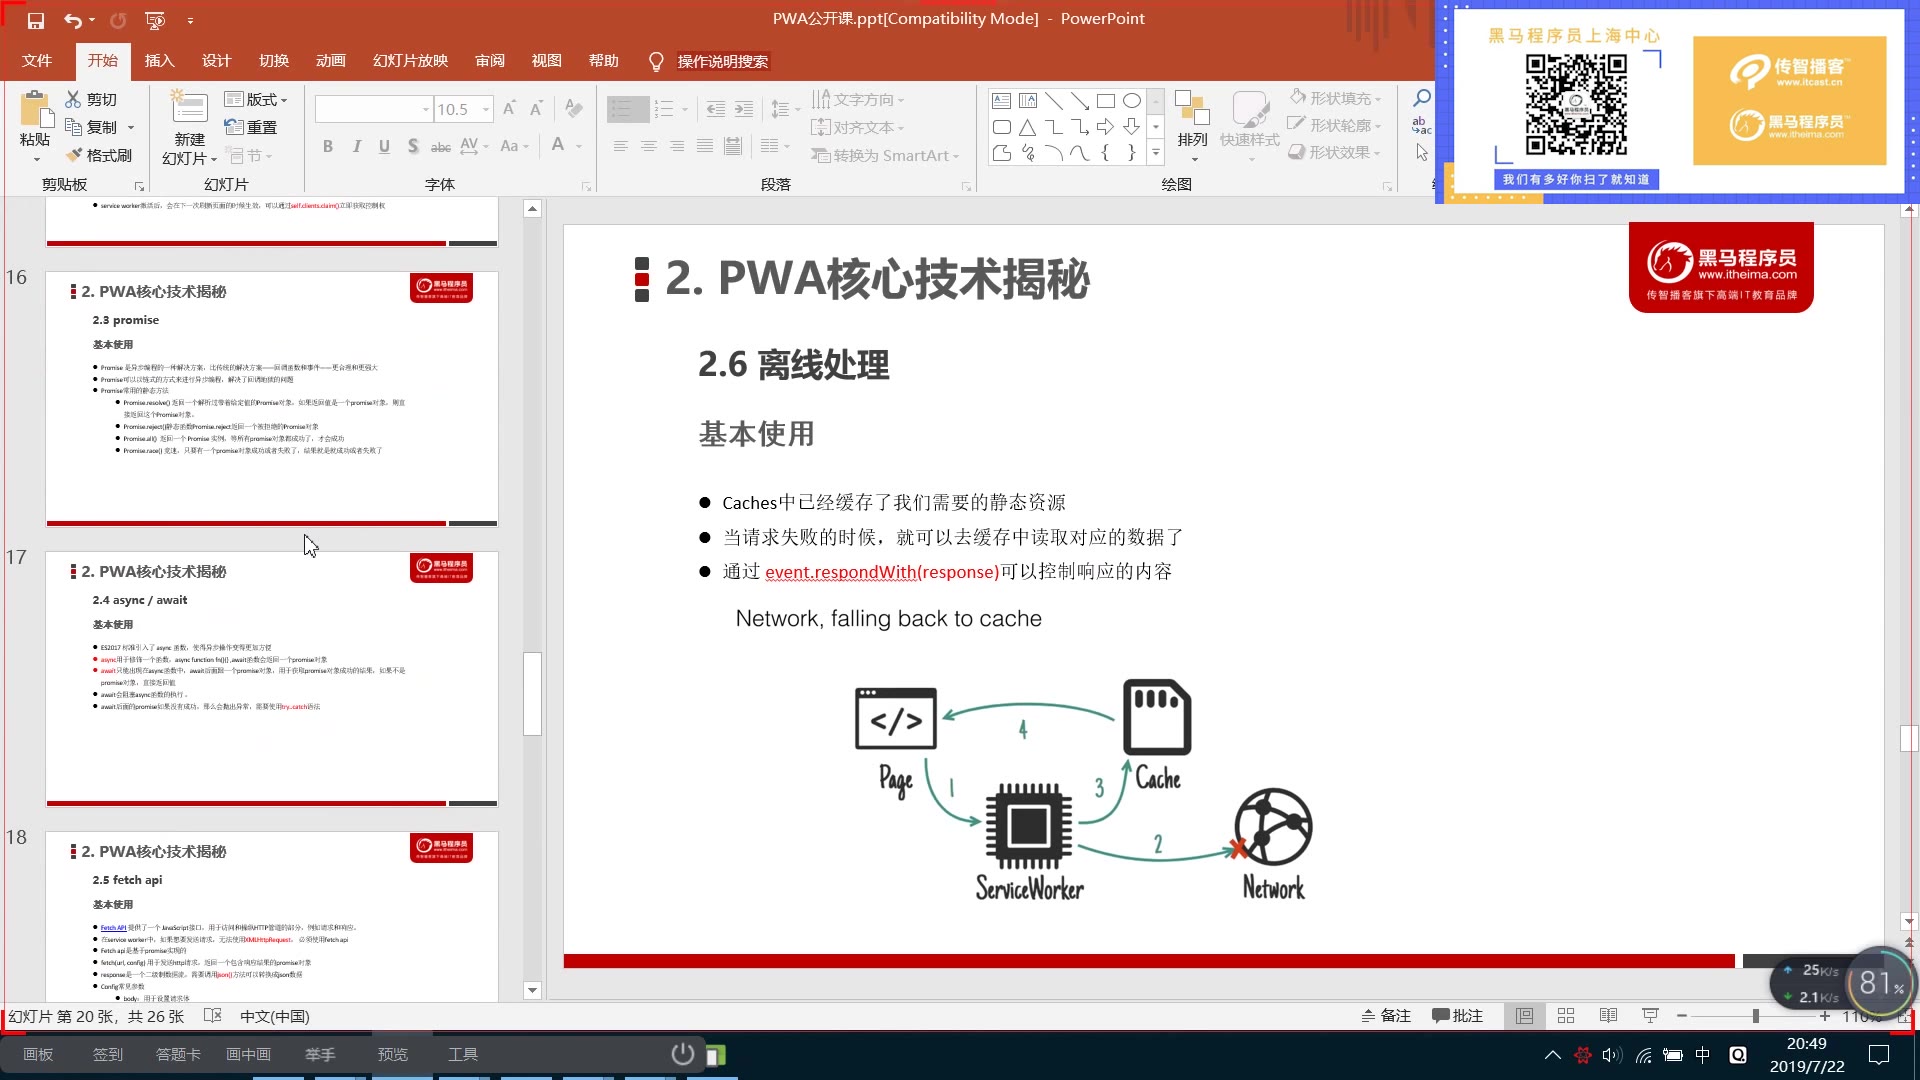Decrease font size with the smaller A icon
Viewport: 1920px width, 1080px height.
pos(536,108)
